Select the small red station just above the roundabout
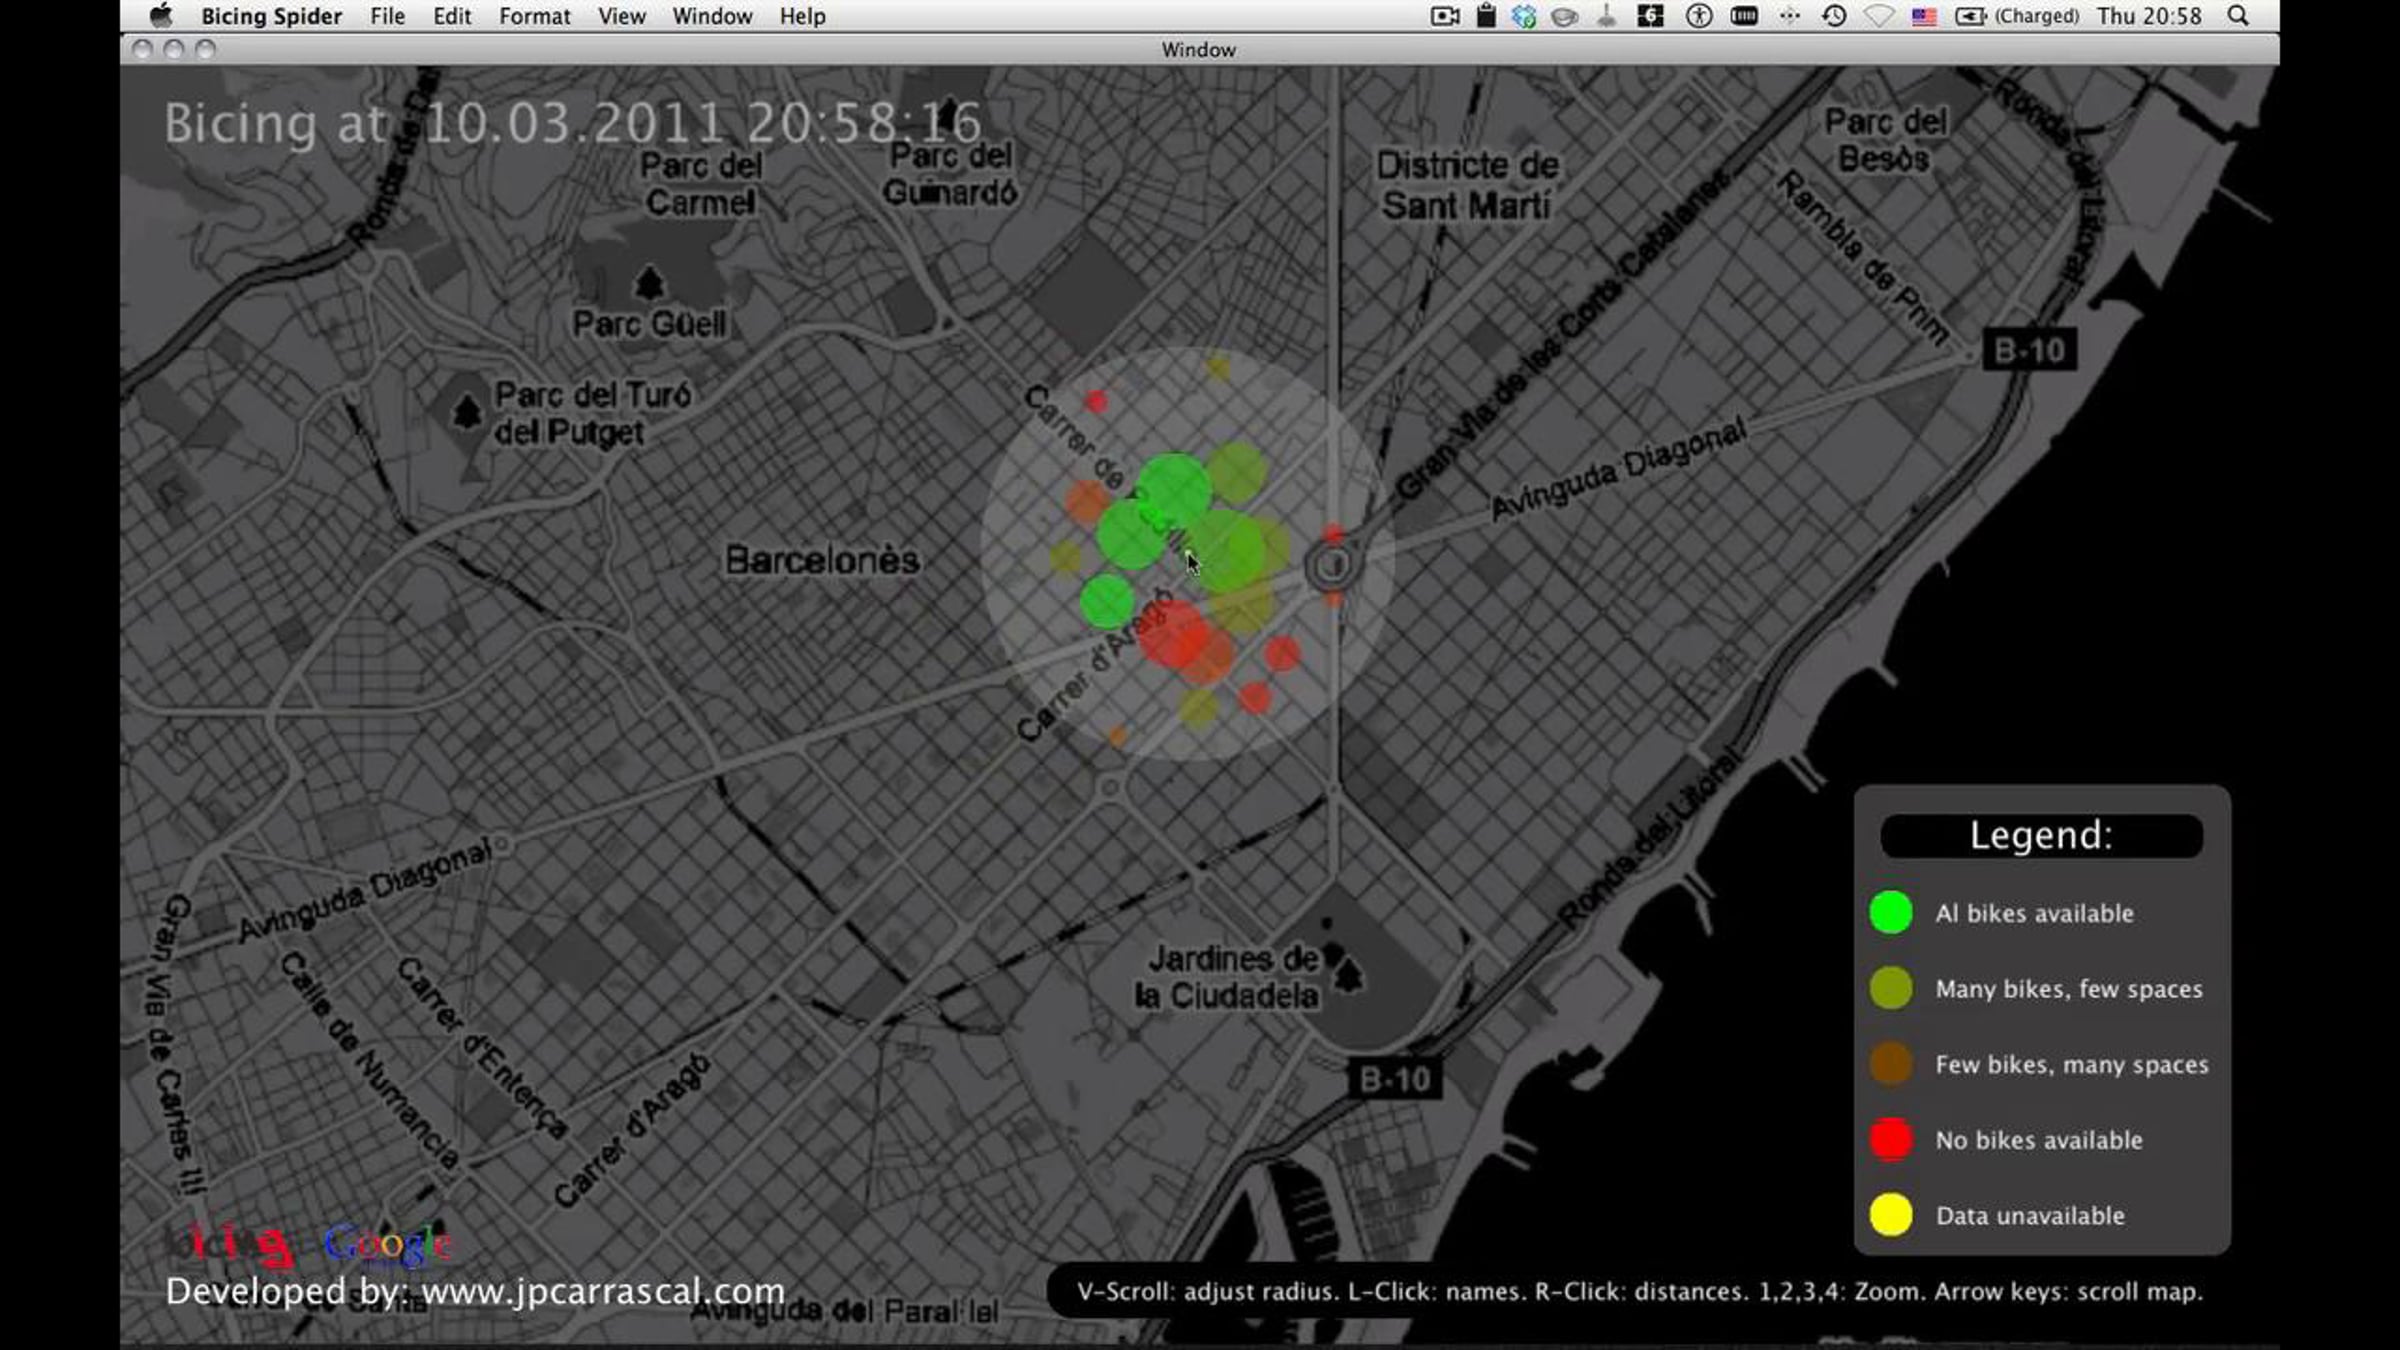The image size is (2400, 1350). point(1334,534)
